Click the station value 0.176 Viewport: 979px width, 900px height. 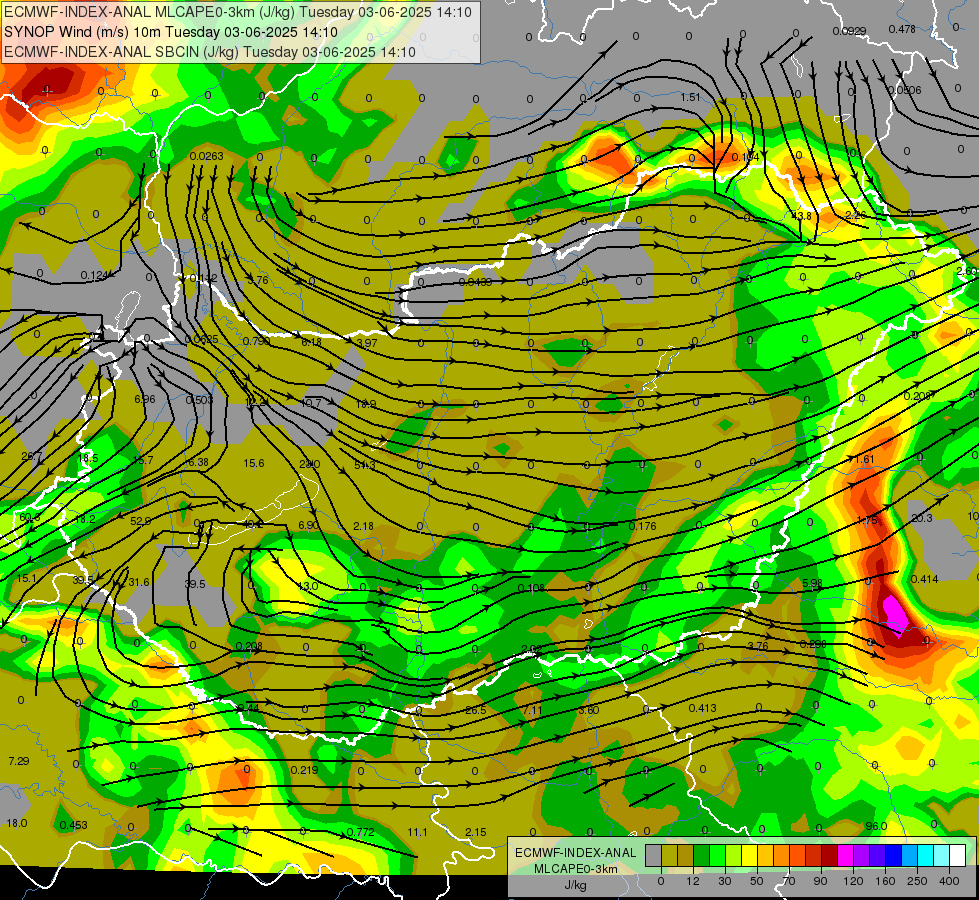[x=642, y=526]
